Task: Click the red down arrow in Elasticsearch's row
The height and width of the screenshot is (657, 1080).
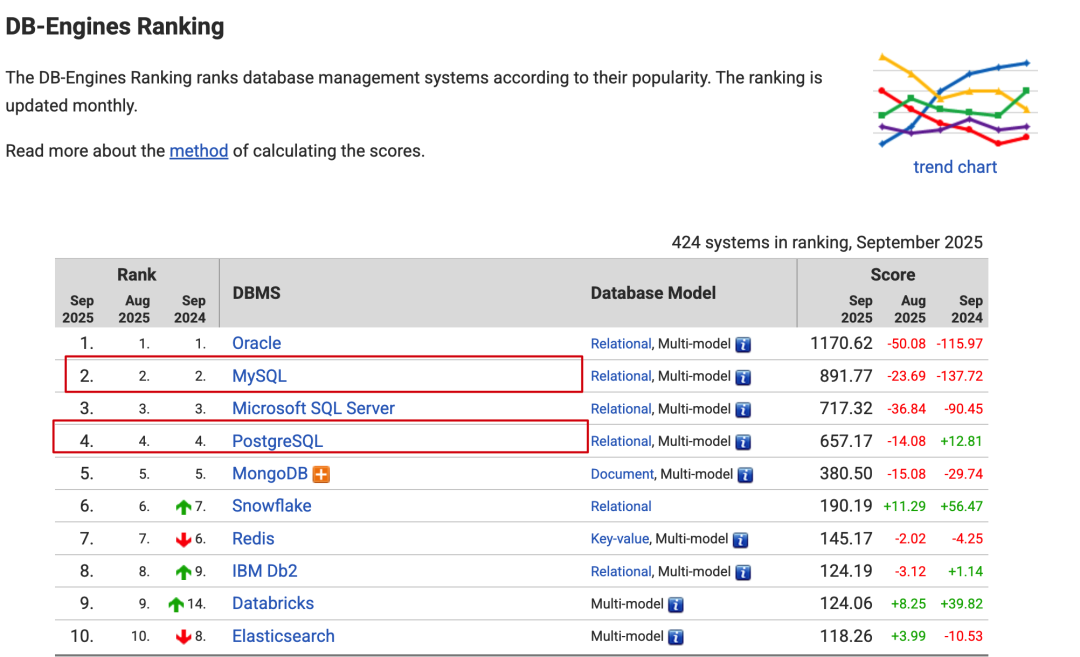Action: coord(183,637)
